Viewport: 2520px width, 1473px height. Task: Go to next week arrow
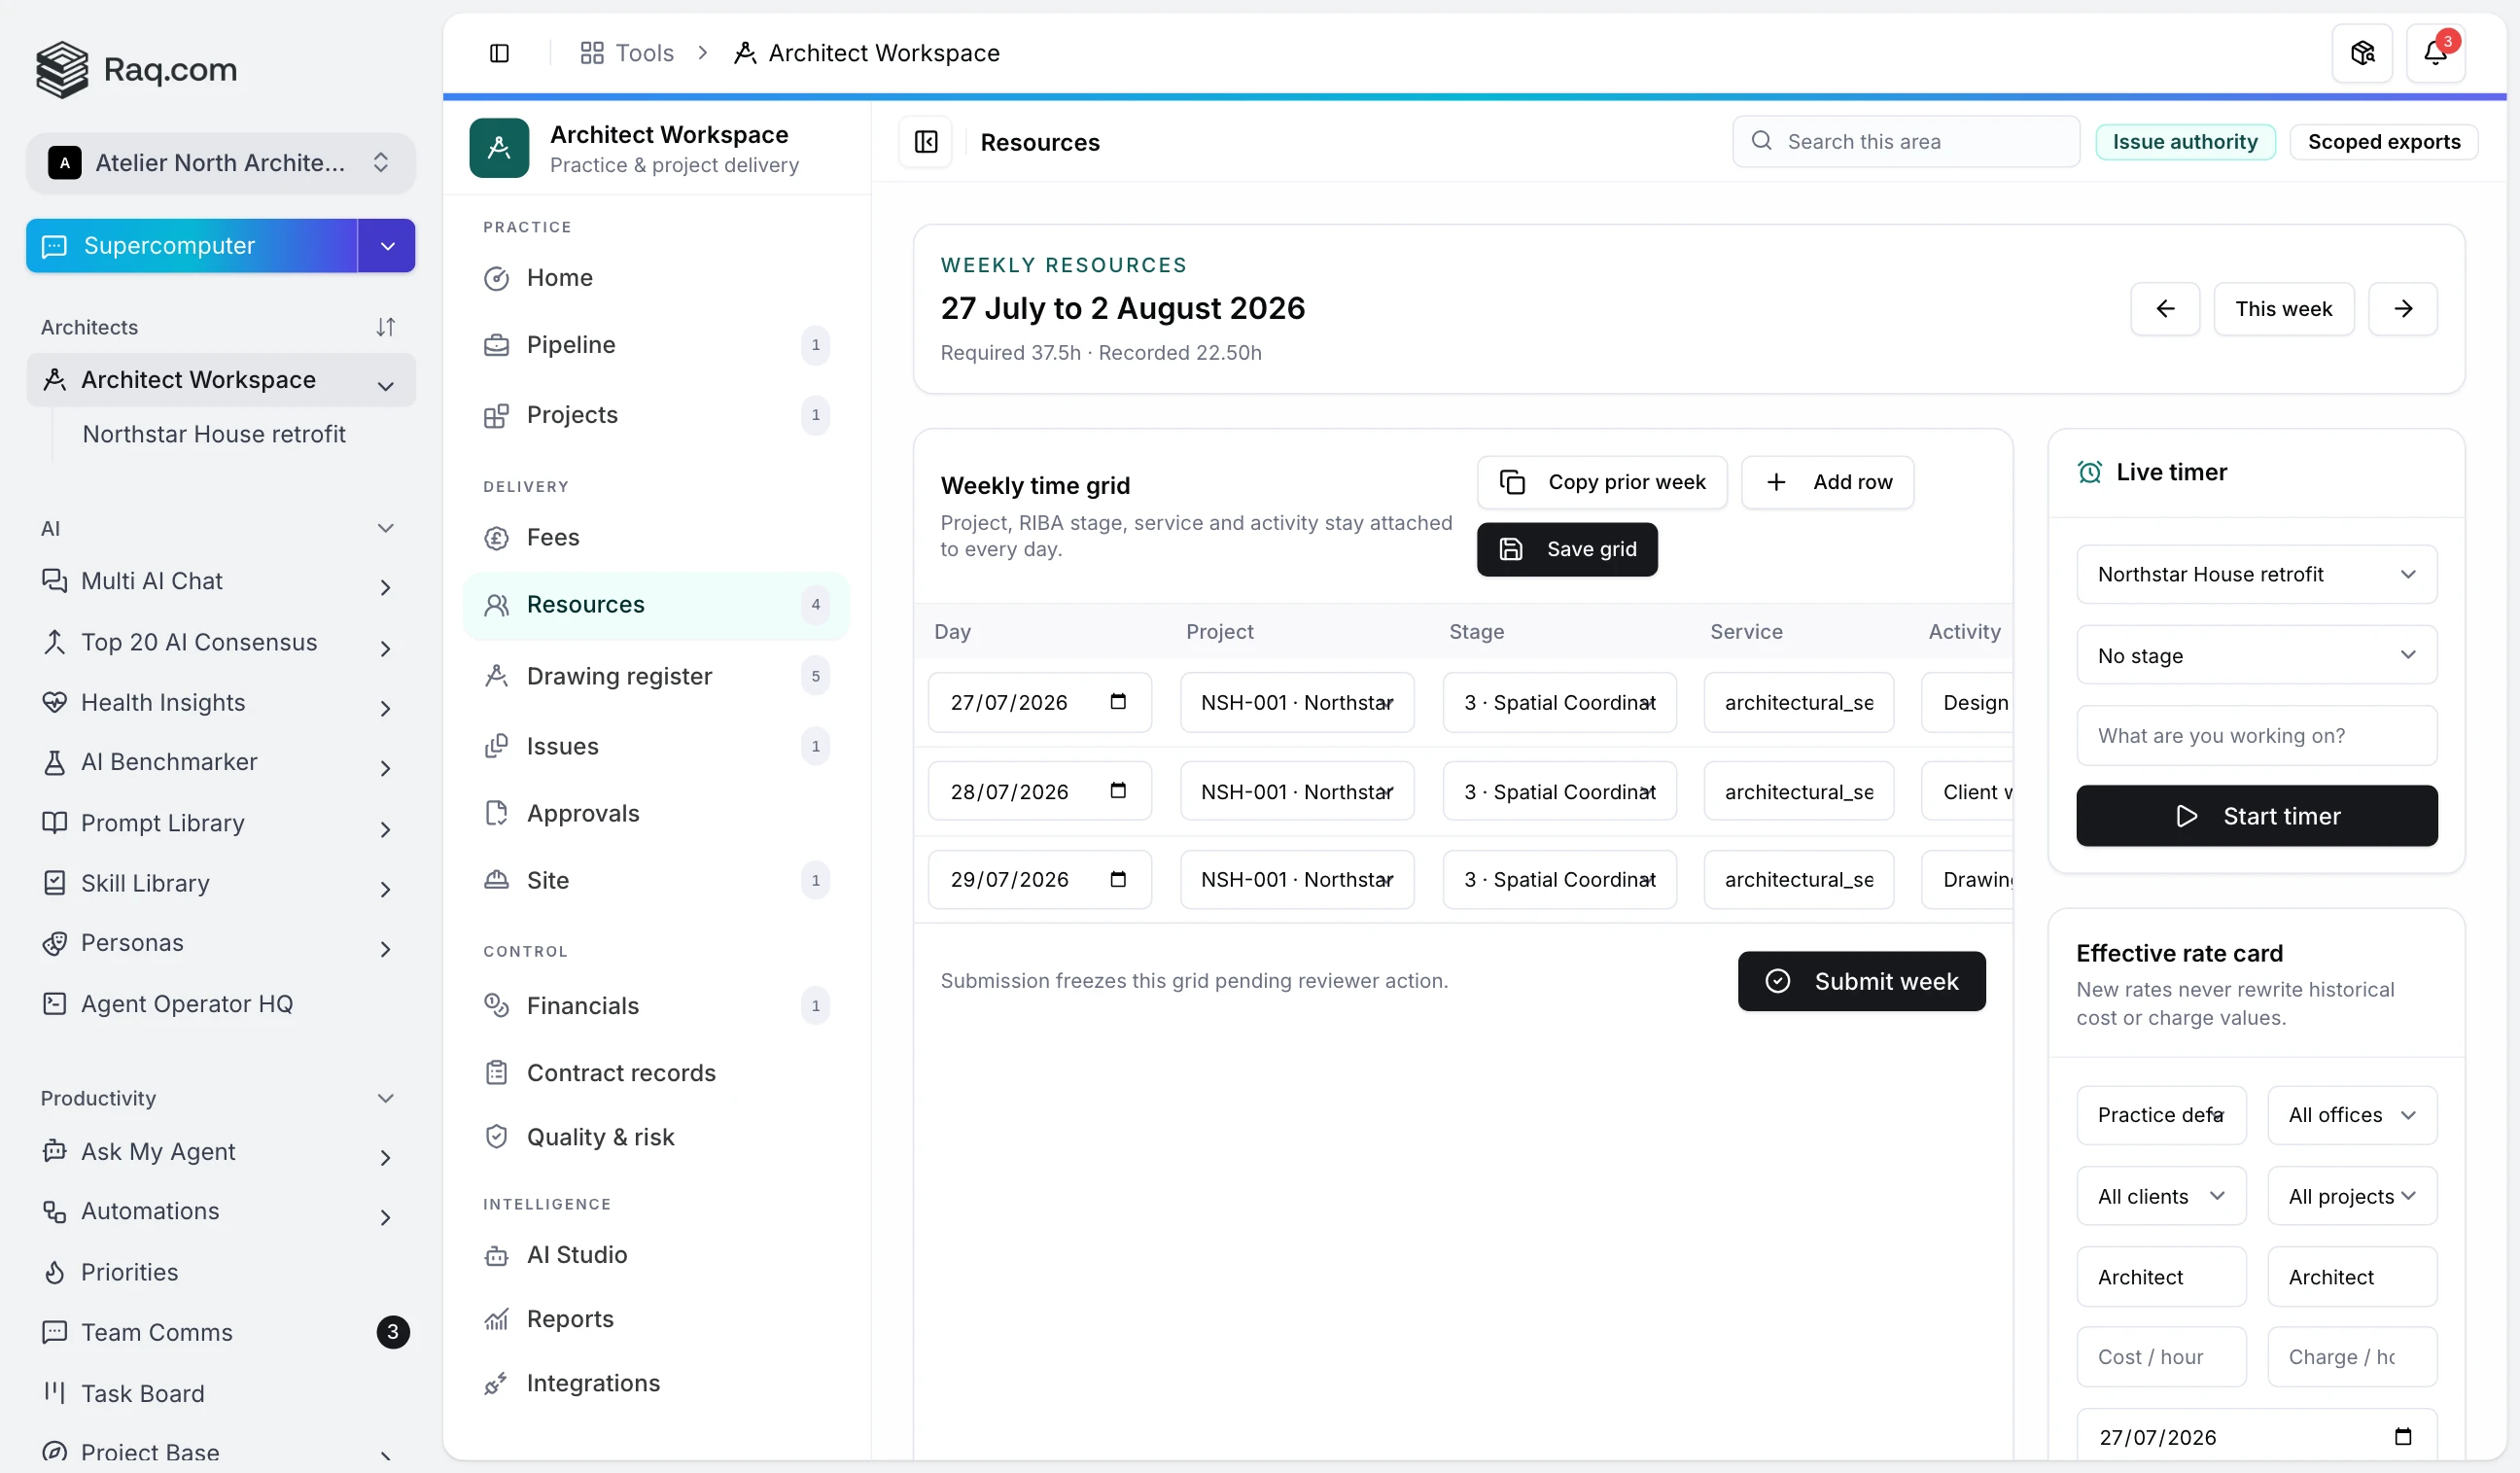[x=2403, y=309]
